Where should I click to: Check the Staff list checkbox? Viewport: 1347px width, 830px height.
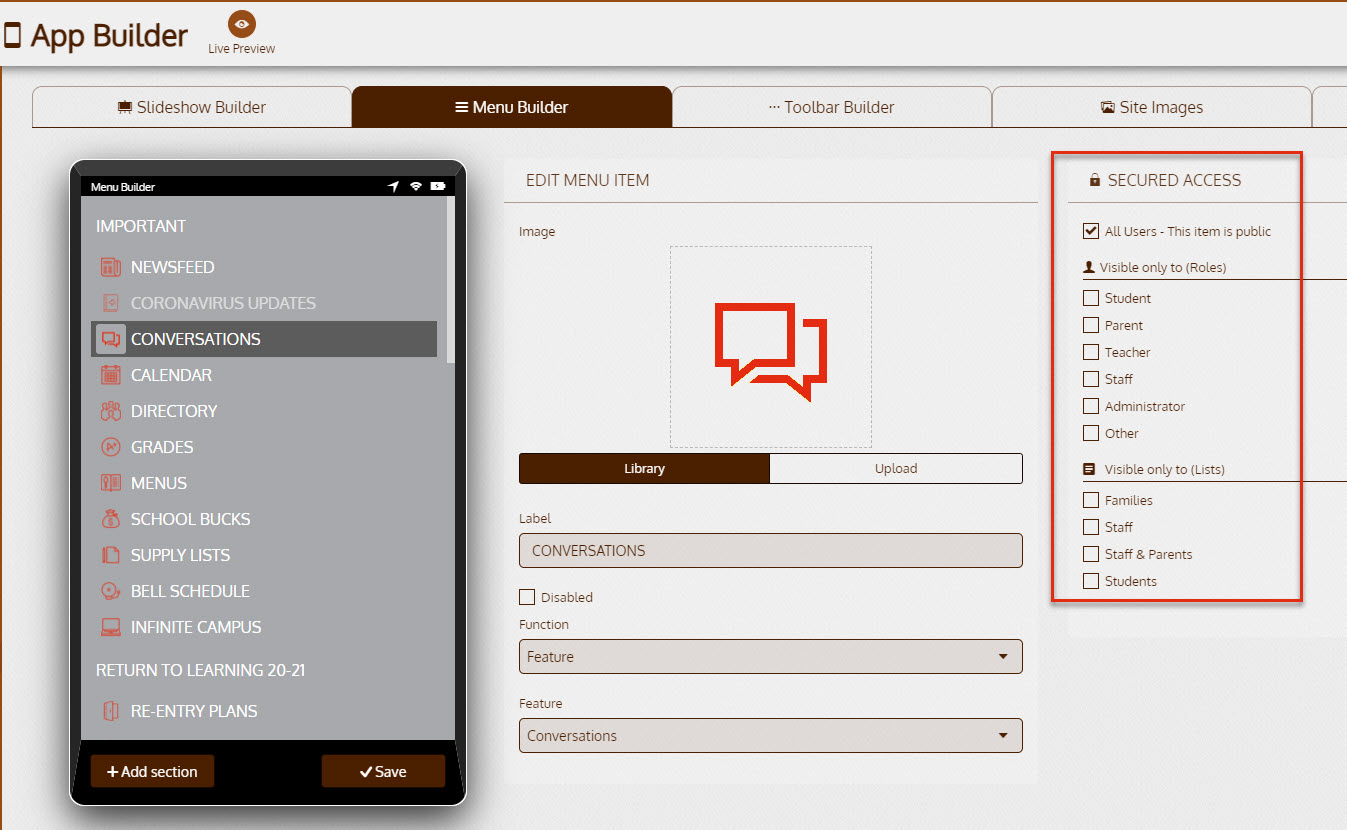coord(1091,527)
